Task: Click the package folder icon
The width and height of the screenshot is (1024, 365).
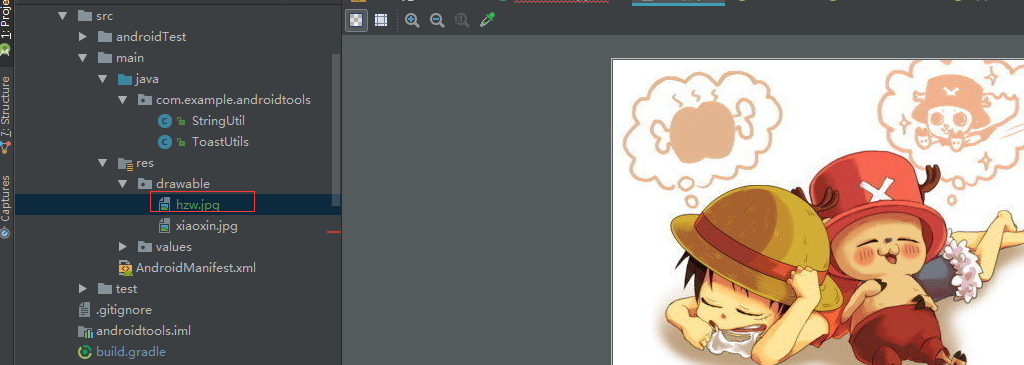Action: tap(145, 100)
